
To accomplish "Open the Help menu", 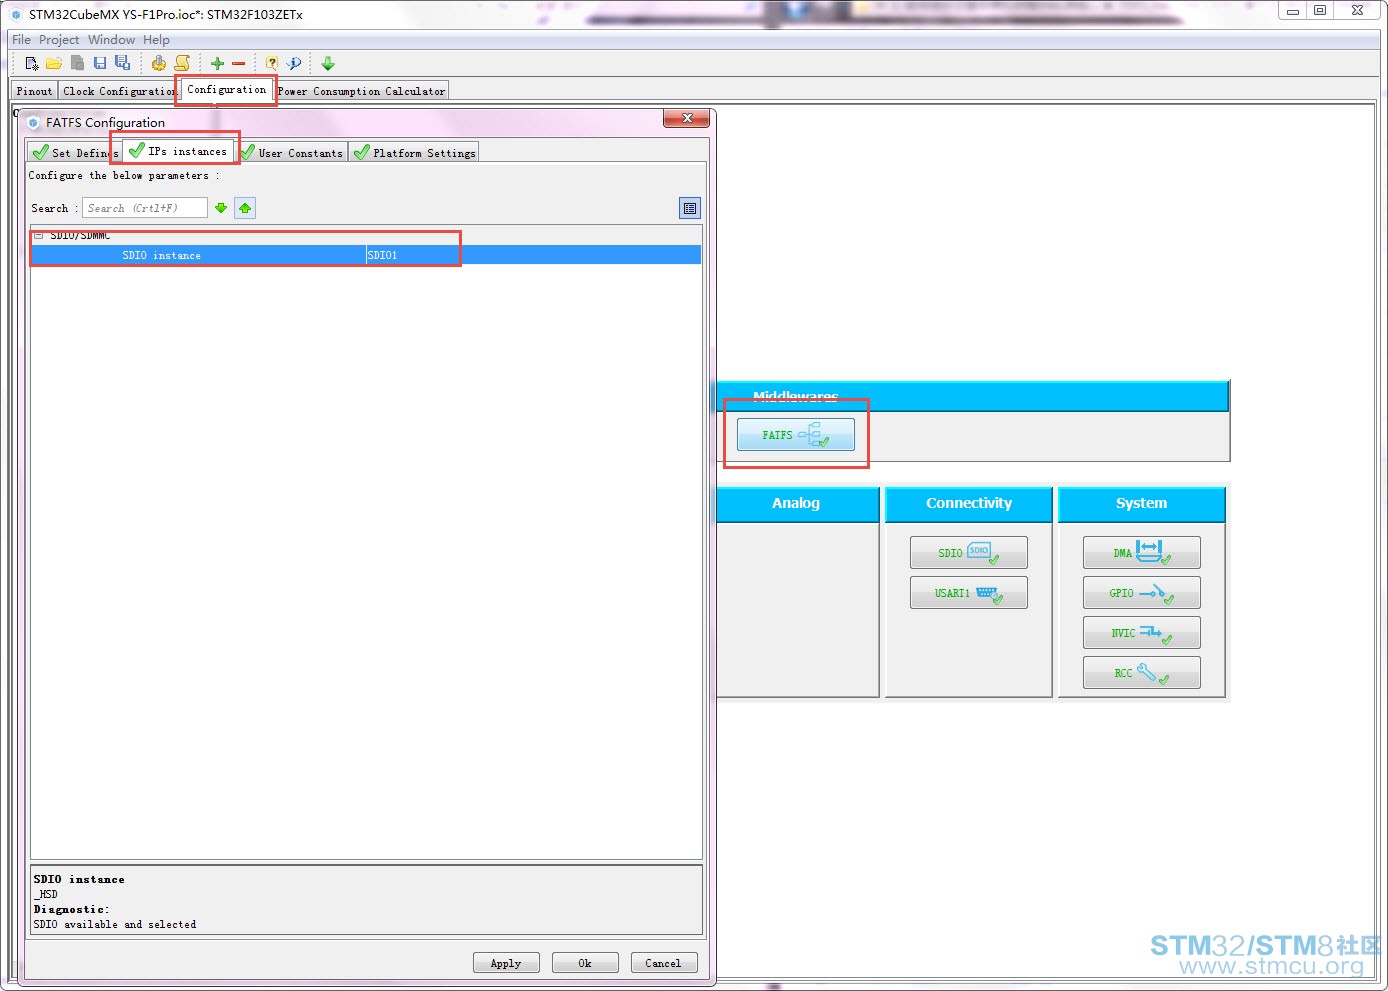I will click(x=156, y=40).
